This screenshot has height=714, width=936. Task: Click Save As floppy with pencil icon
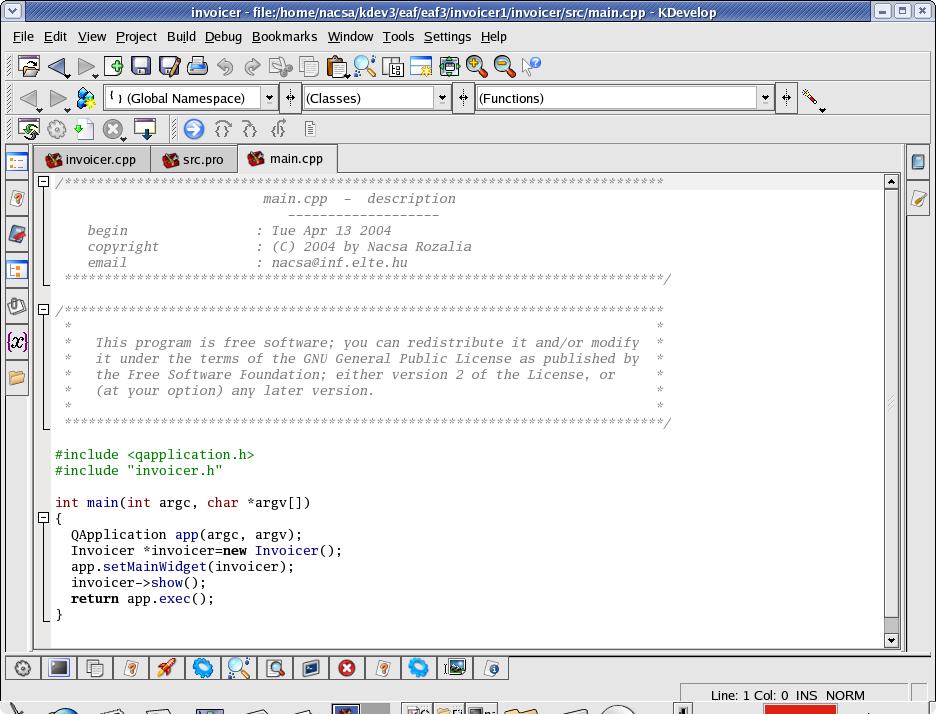click(x=170, y=66)
